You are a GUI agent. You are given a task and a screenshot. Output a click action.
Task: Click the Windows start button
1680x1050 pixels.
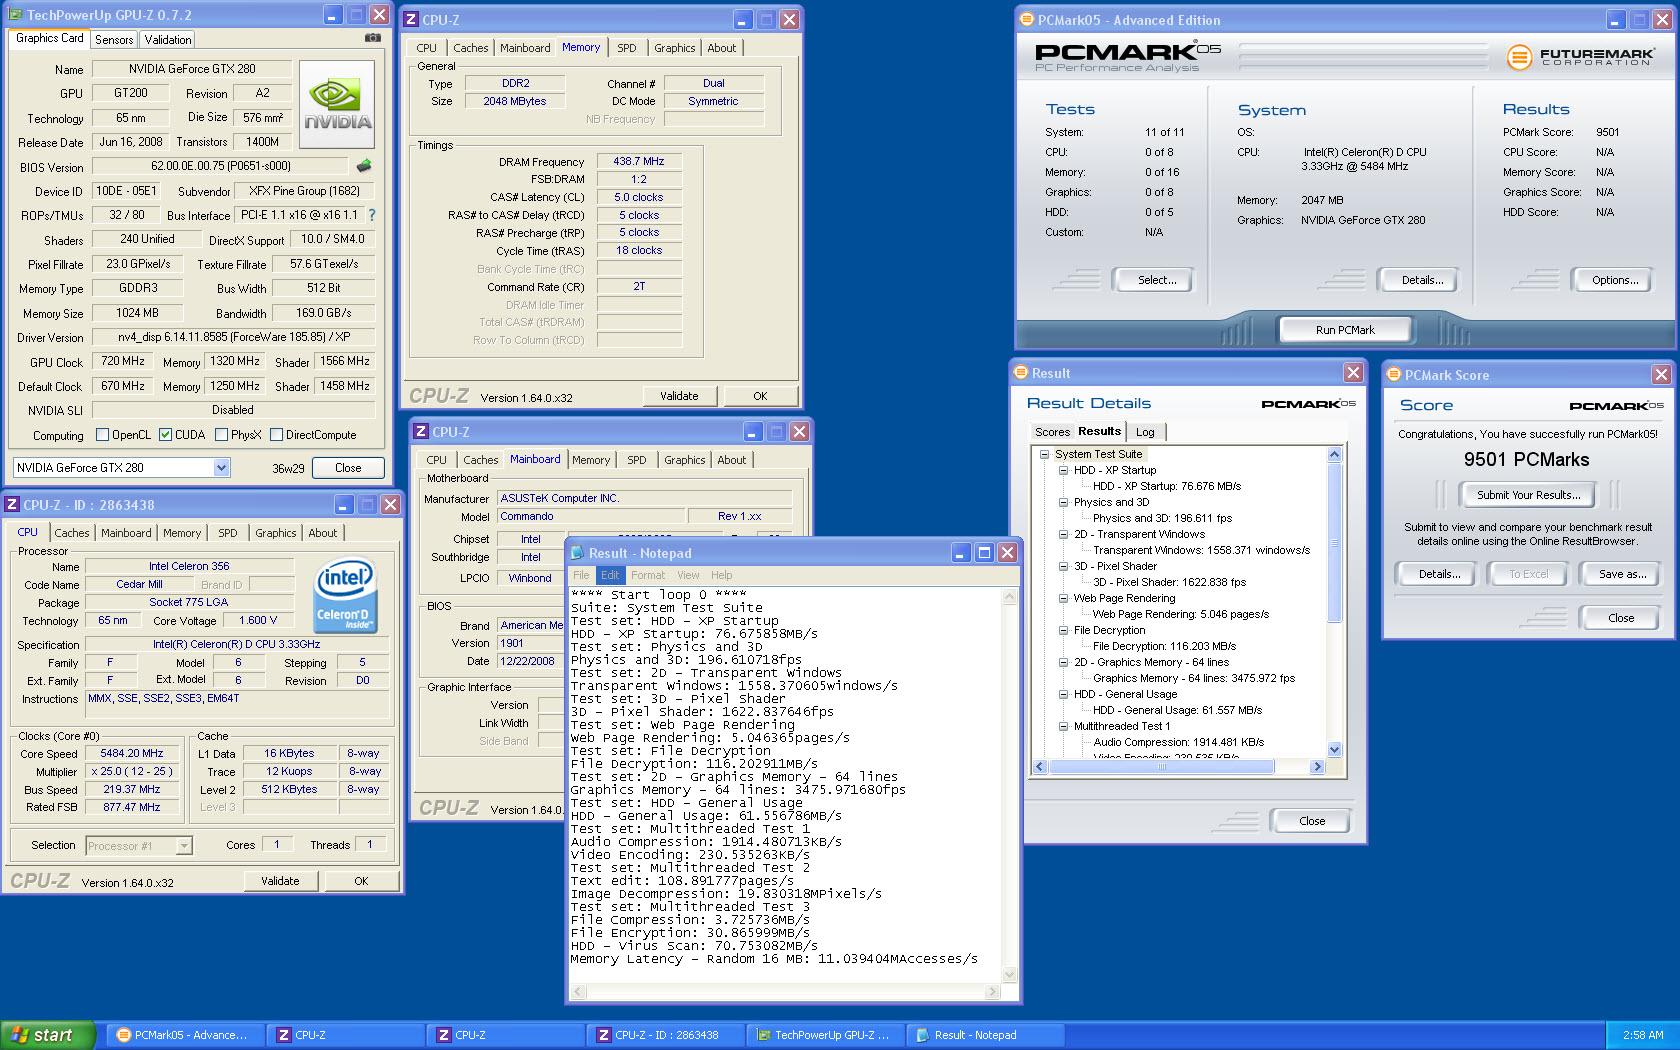48,1035
